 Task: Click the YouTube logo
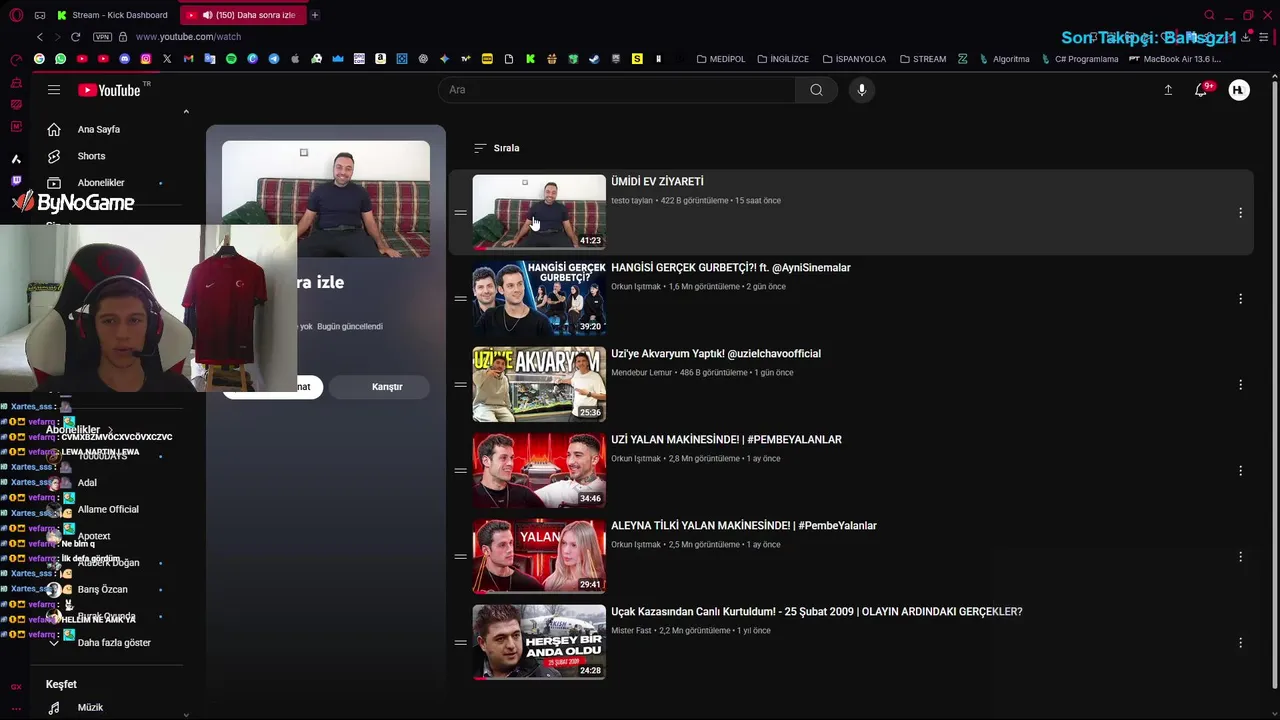pyautogui.click(x=109, y=90)
